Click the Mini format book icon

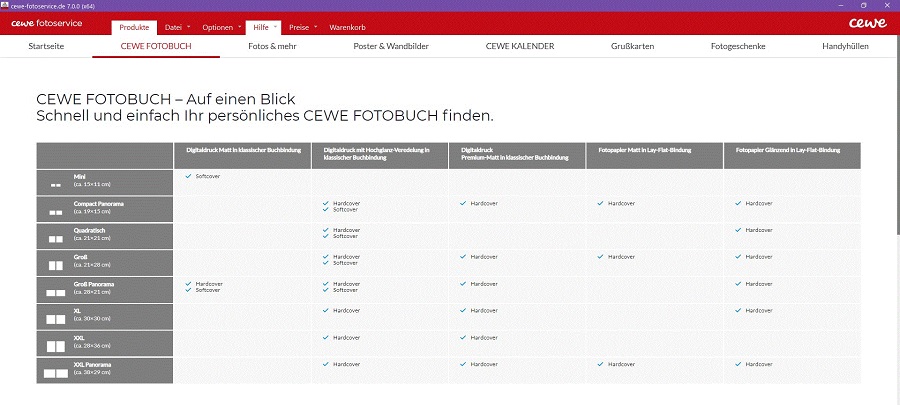click(56, 186)
